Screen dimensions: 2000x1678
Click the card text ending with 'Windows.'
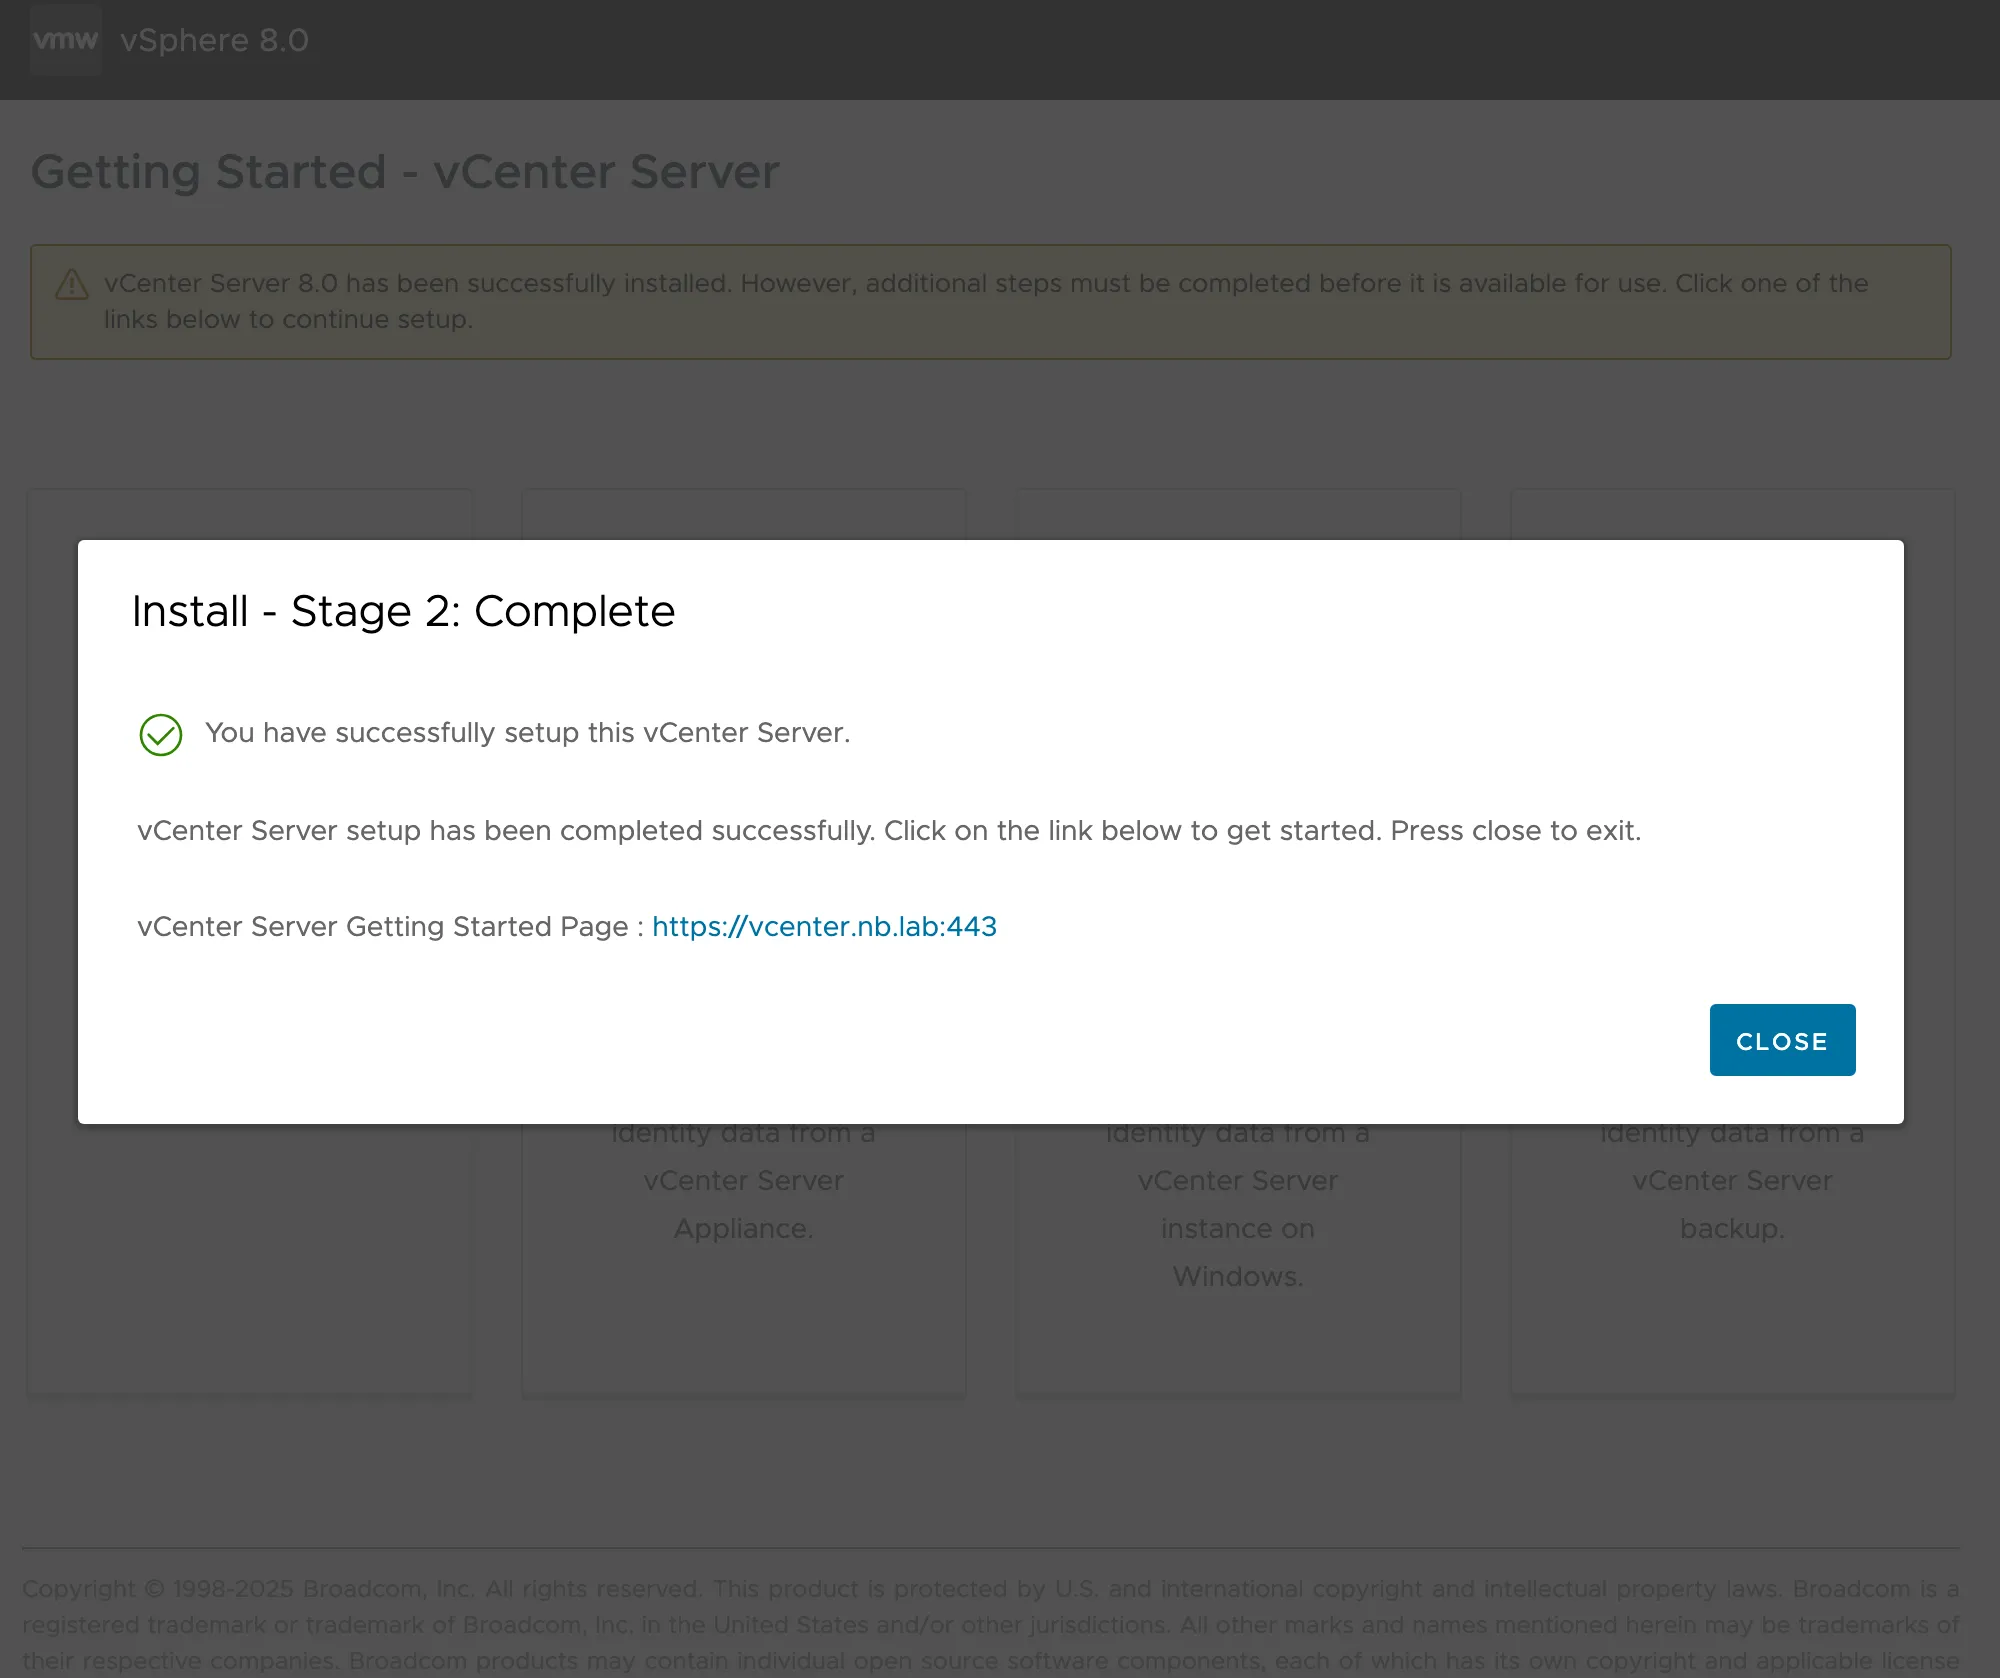click(1238, 1205)
